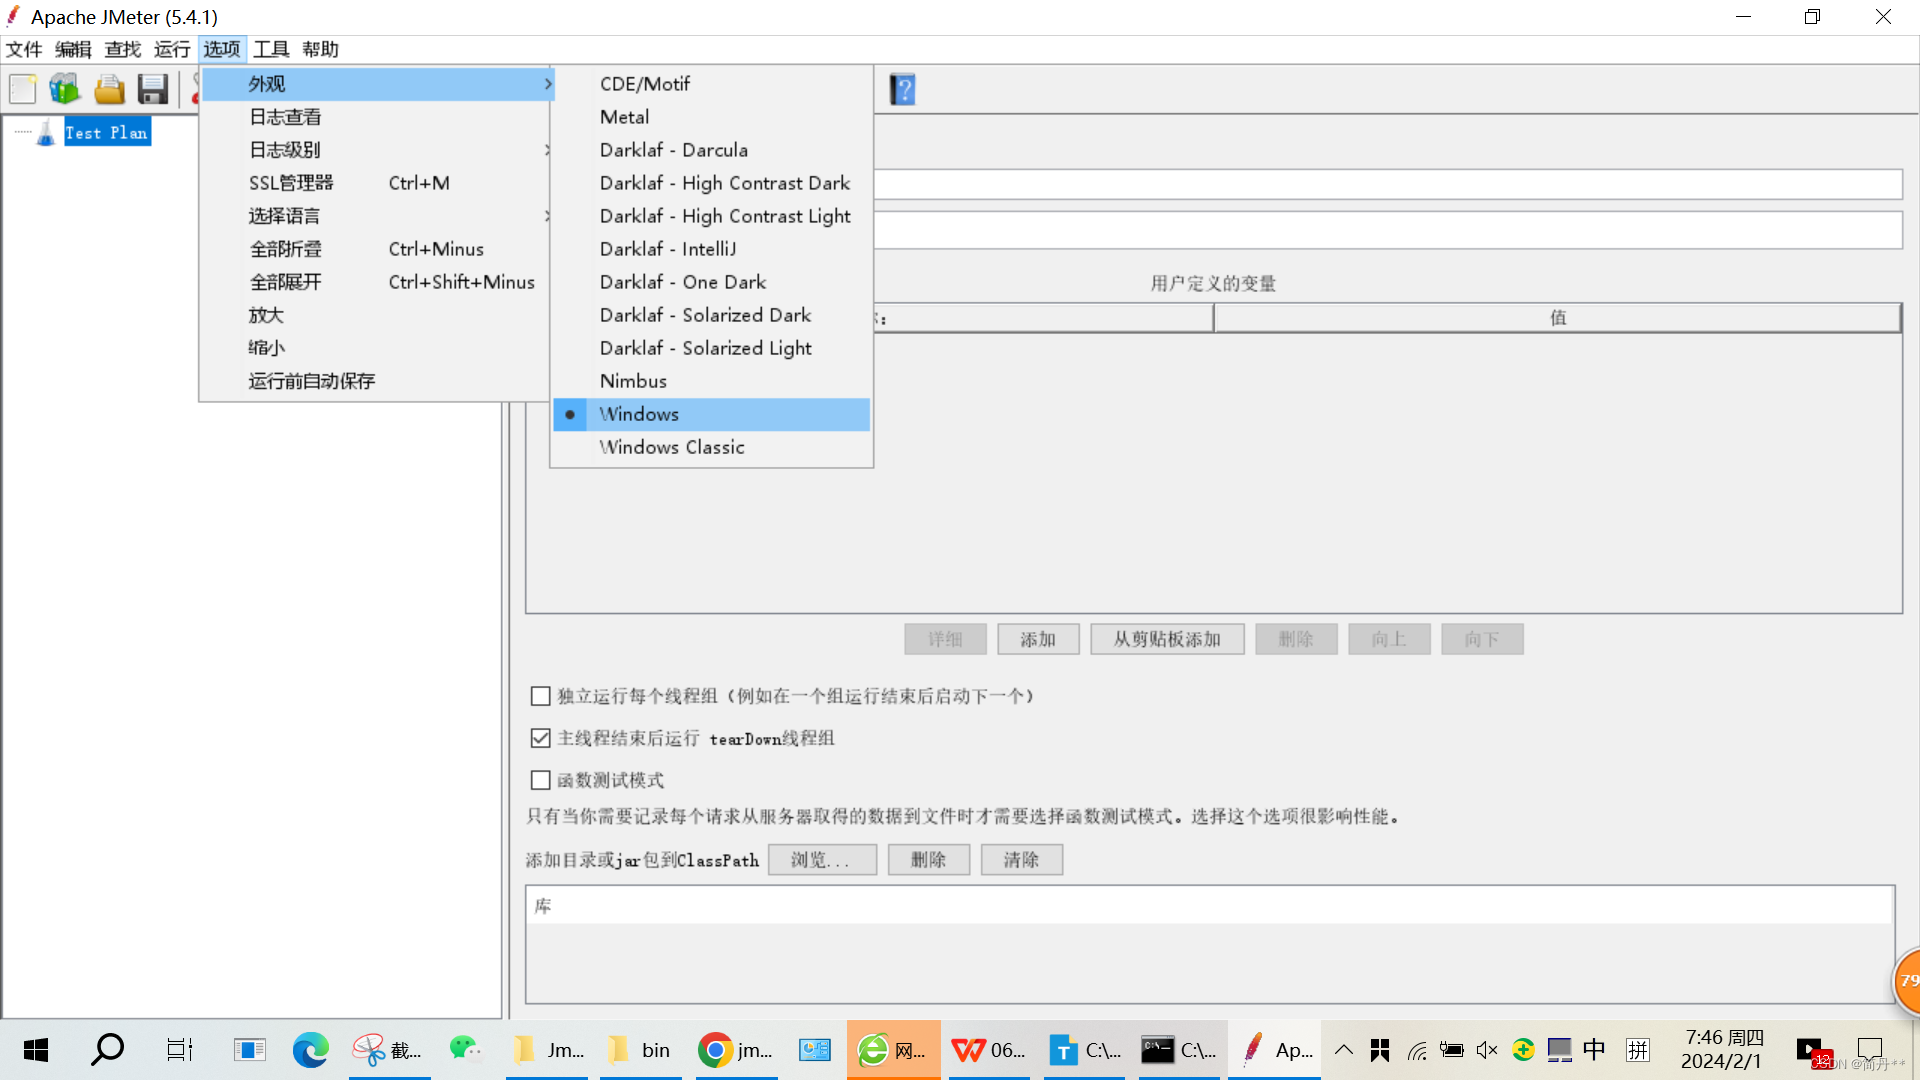The height and width of the screenshot is (1080, 1920).
Task: Uncheck 主线程结束后运行 tearDown线程组
Action: 540,738
